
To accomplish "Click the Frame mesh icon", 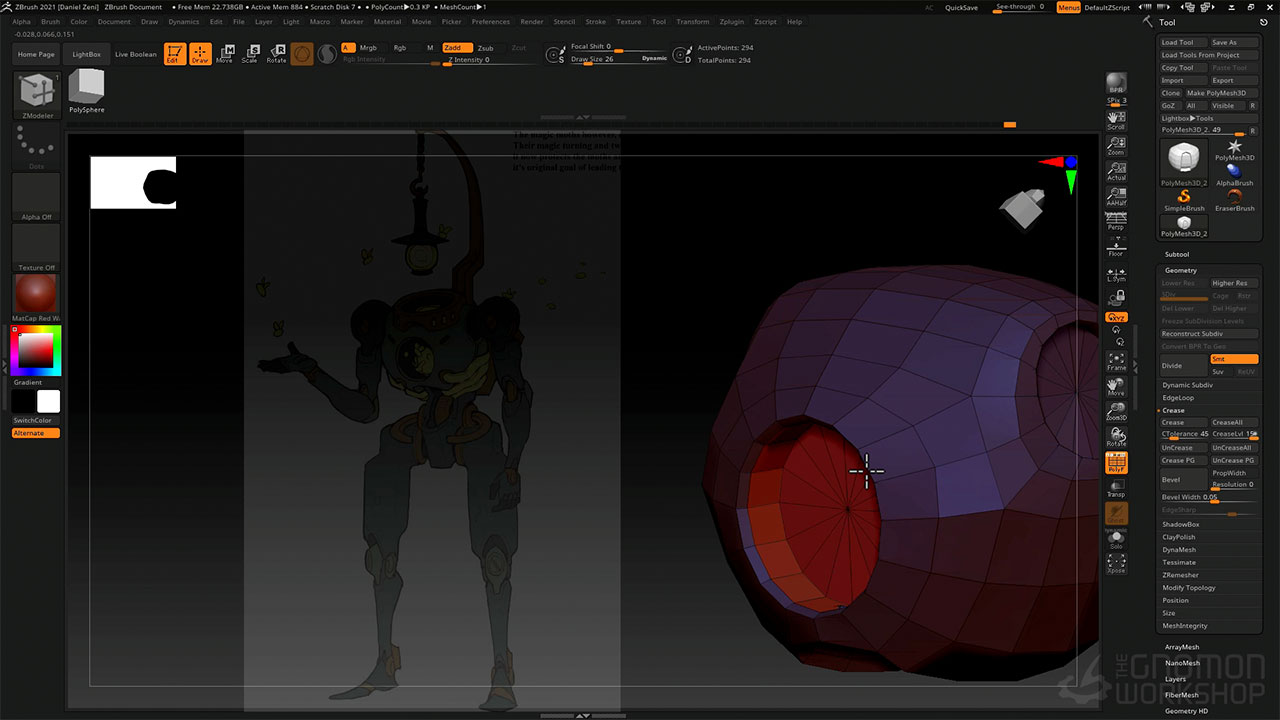I will (x=1116, y=361).
